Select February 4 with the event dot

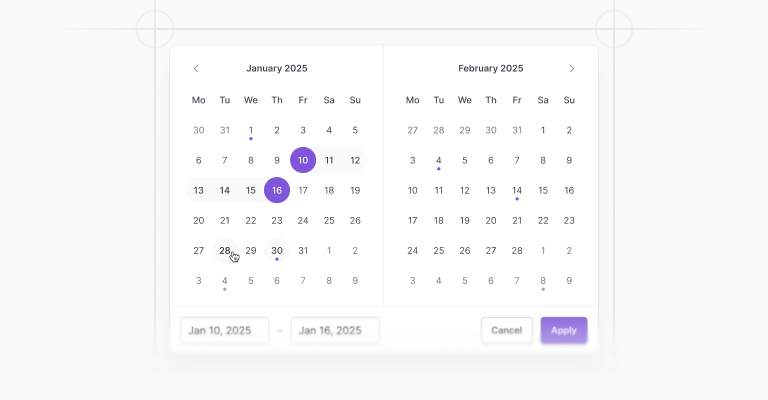(x=438, y=160)
